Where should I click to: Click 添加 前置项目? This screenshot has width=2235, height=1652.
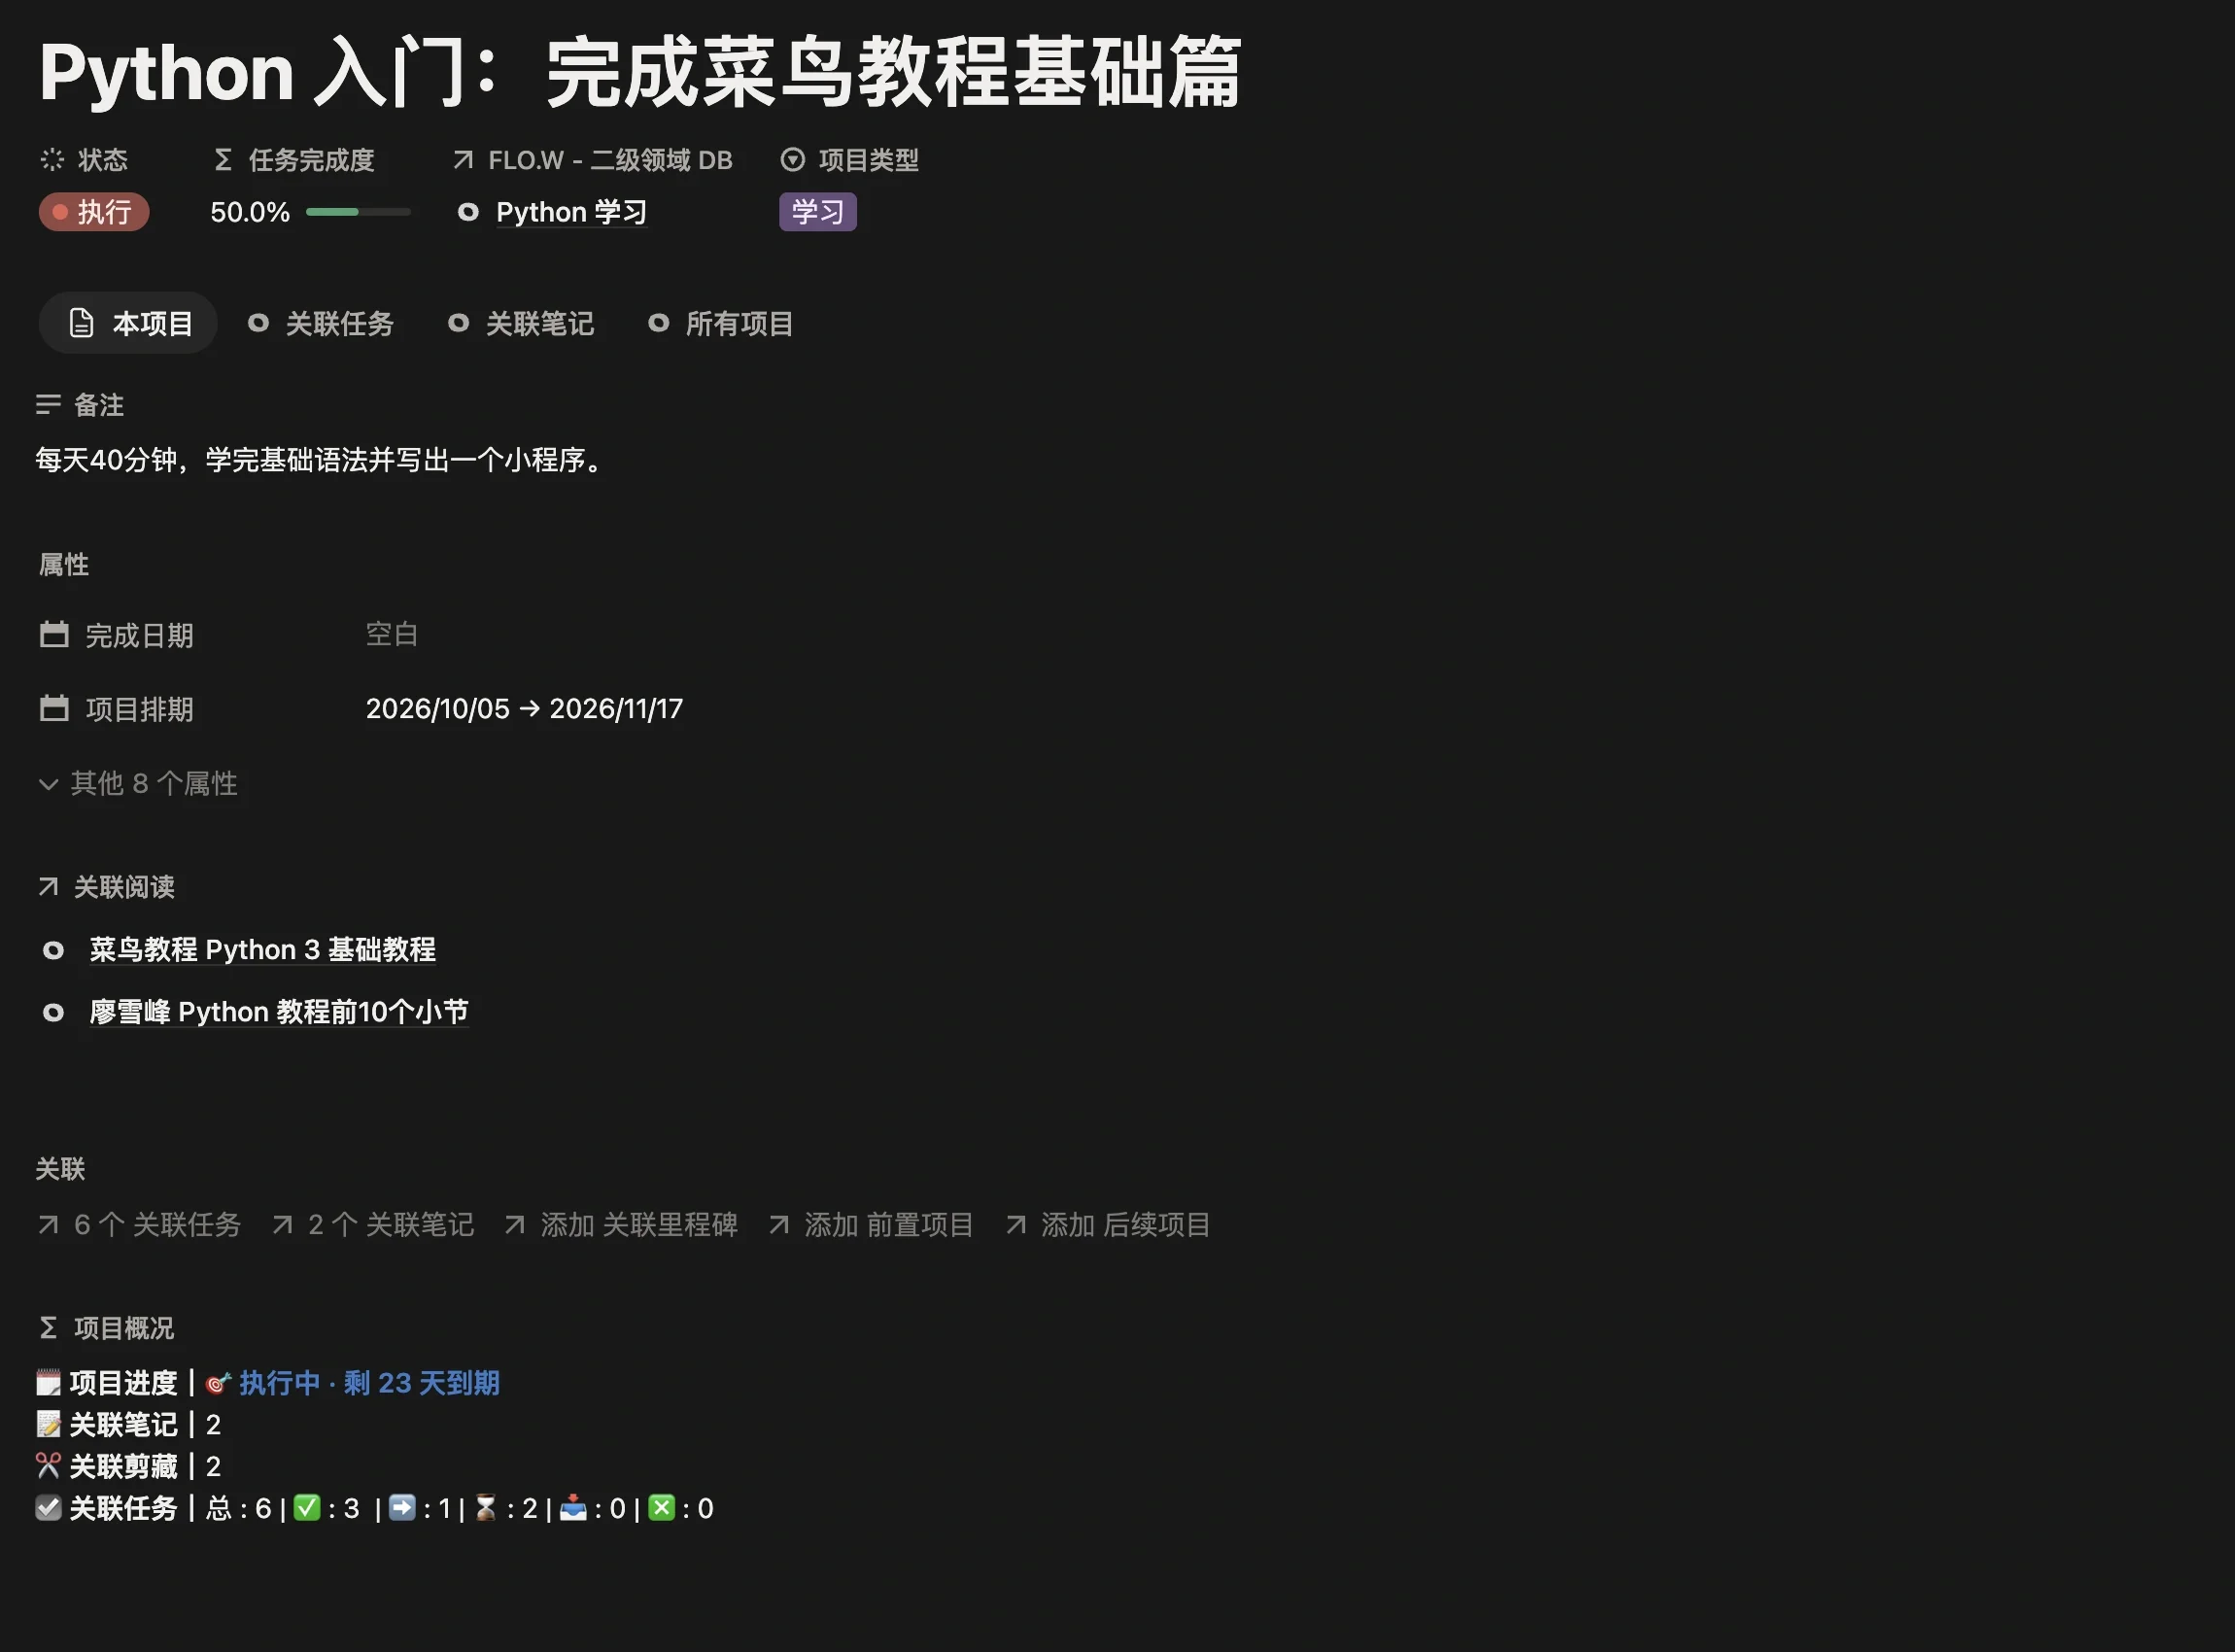click(871, 1224)
